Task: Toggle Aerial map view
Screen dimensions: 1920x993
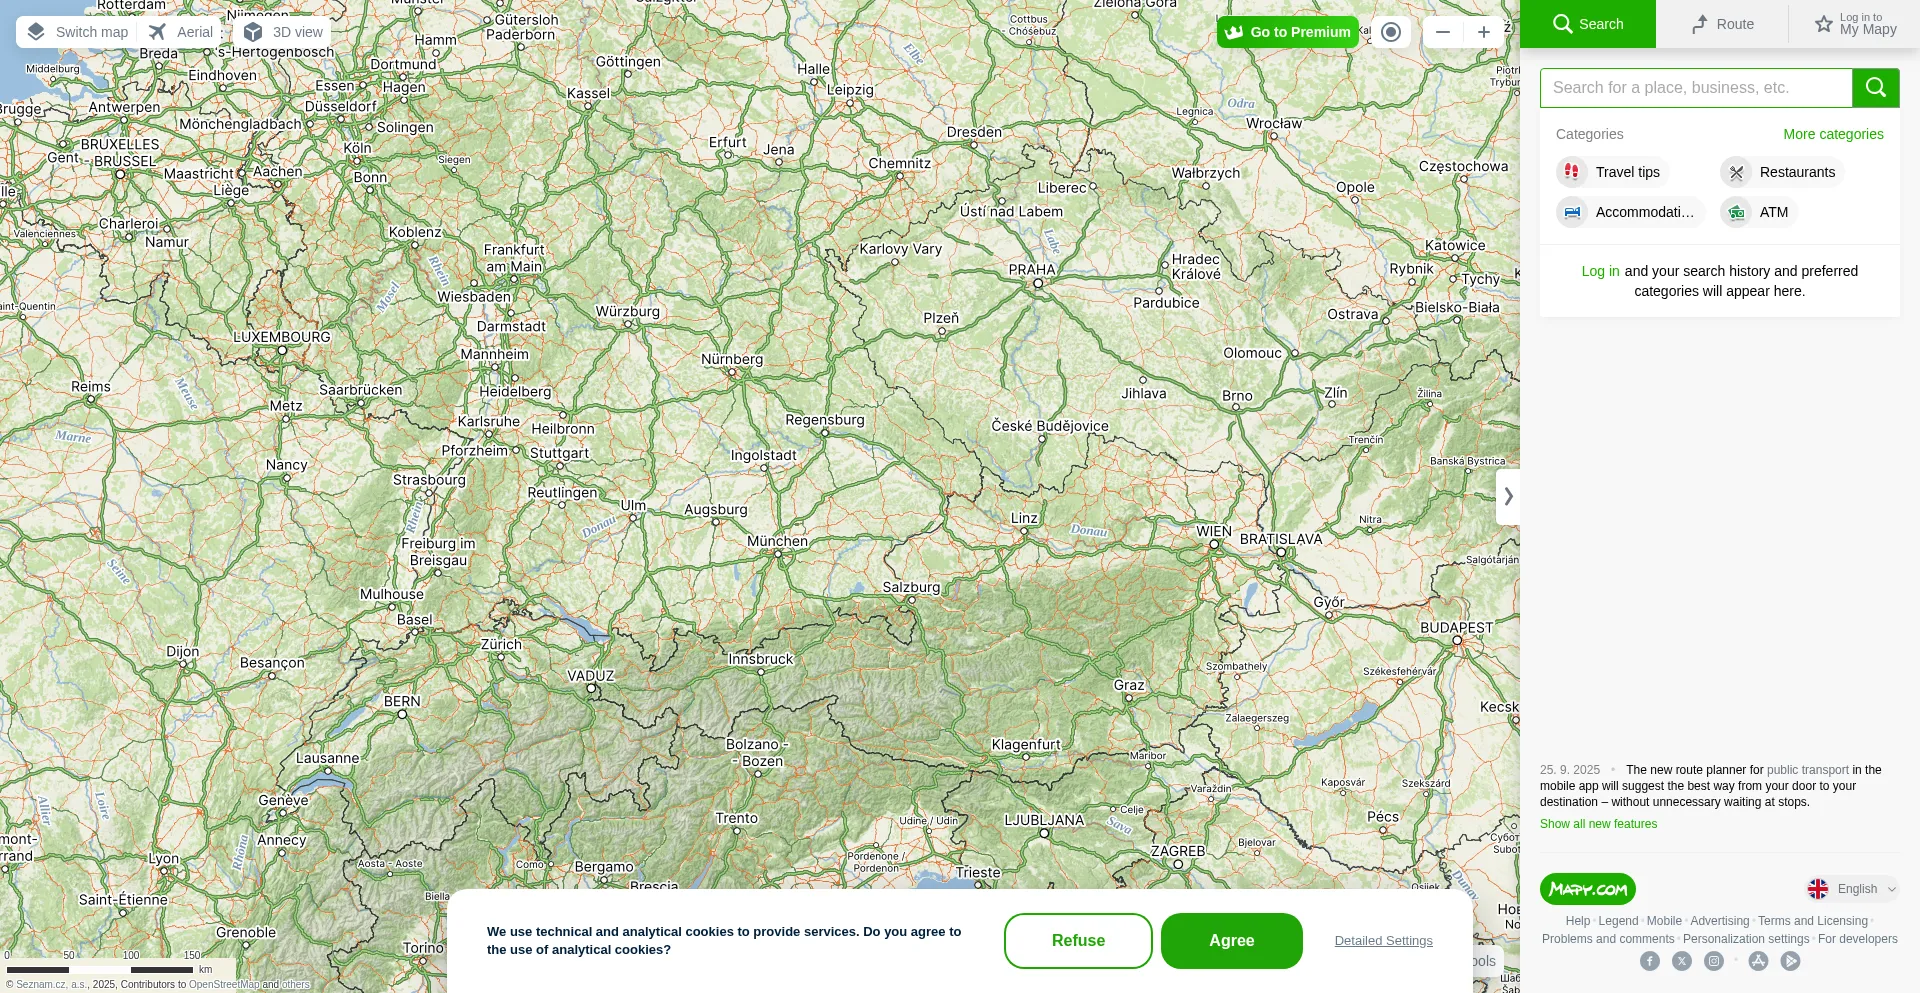Action: click(x=181, y=32)
